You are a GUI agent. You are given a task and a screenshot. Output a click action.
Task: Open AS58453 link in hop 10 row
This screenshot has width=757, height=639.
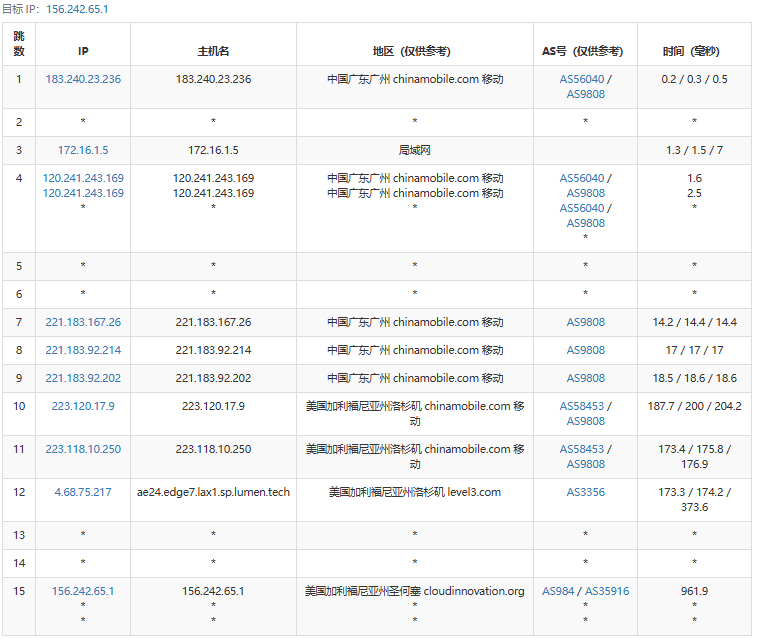(x=582, y=406)
